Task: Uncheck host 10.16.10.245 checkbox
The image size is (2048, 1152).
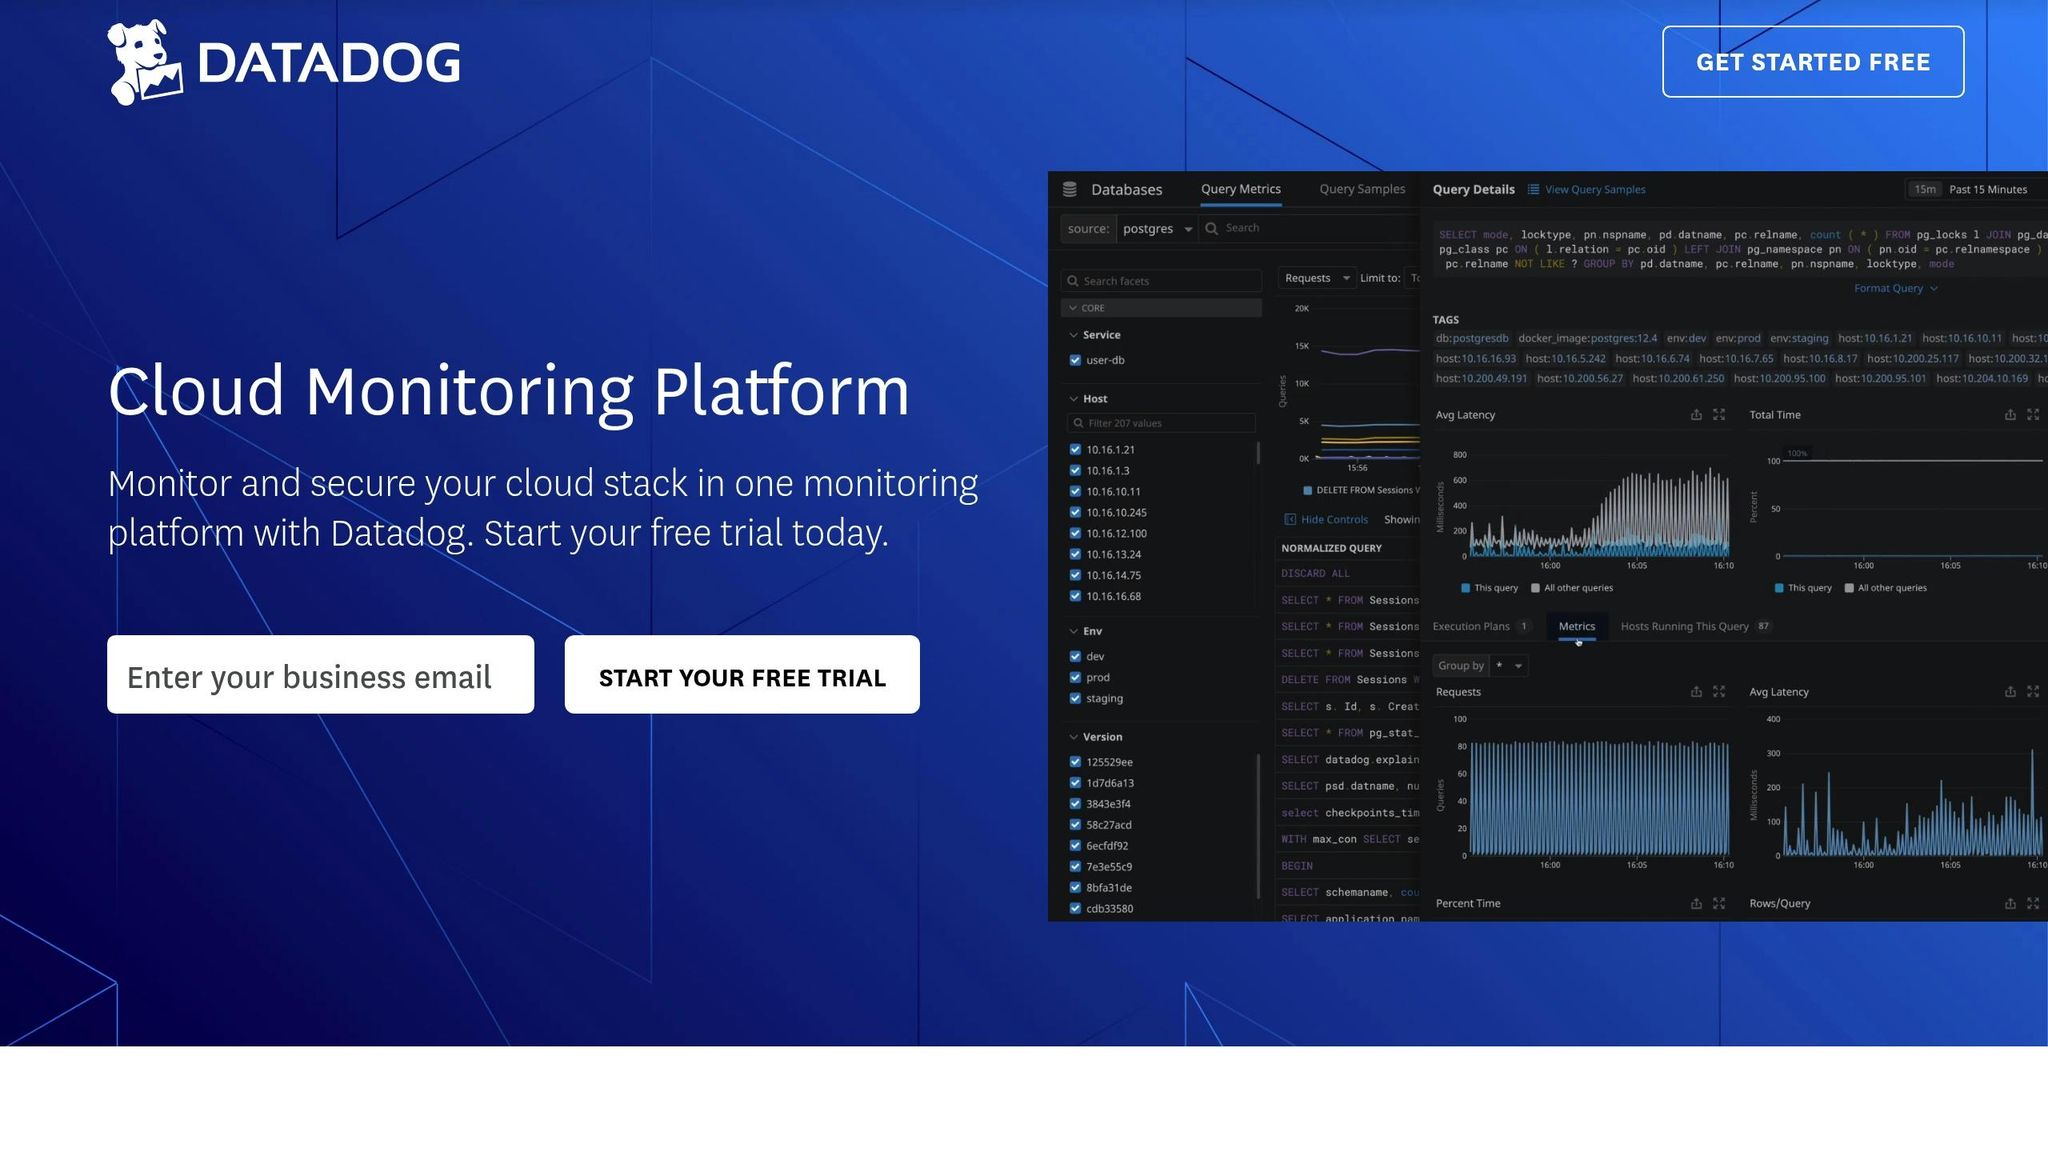Action: click(1075, 512)
